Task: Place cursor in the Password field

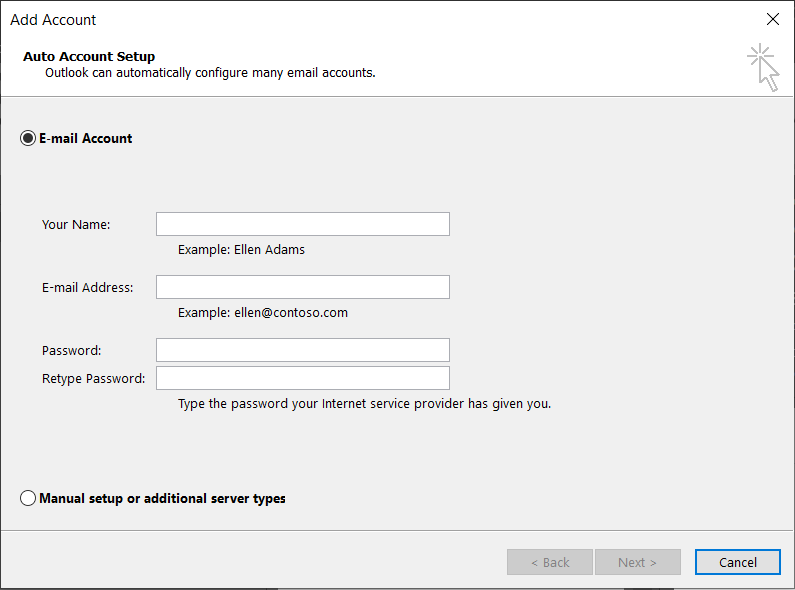Action: click(303, 350)
